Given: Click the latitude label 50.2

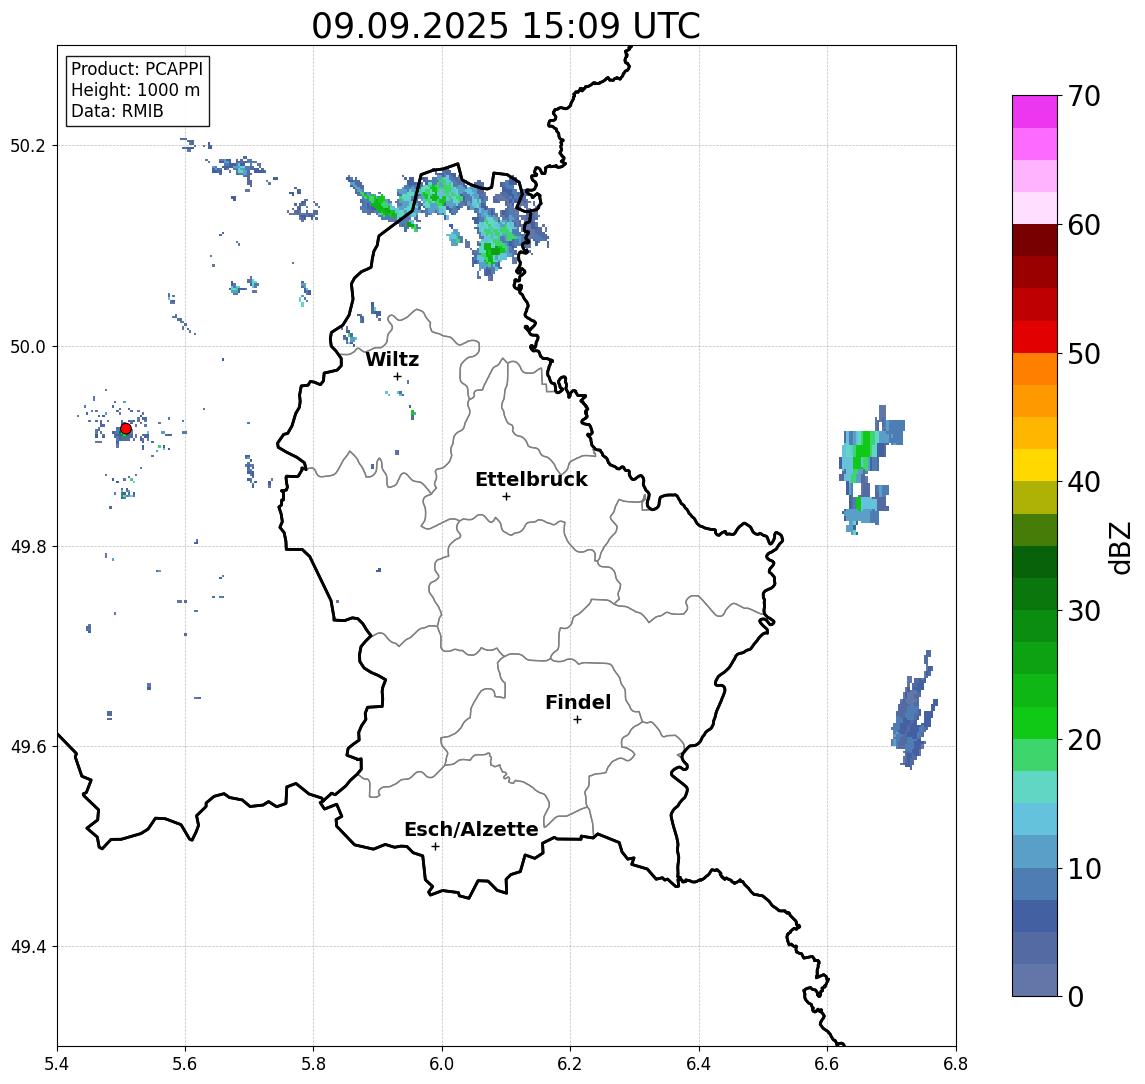Looking at the screenshot, I should pos(28,145).
